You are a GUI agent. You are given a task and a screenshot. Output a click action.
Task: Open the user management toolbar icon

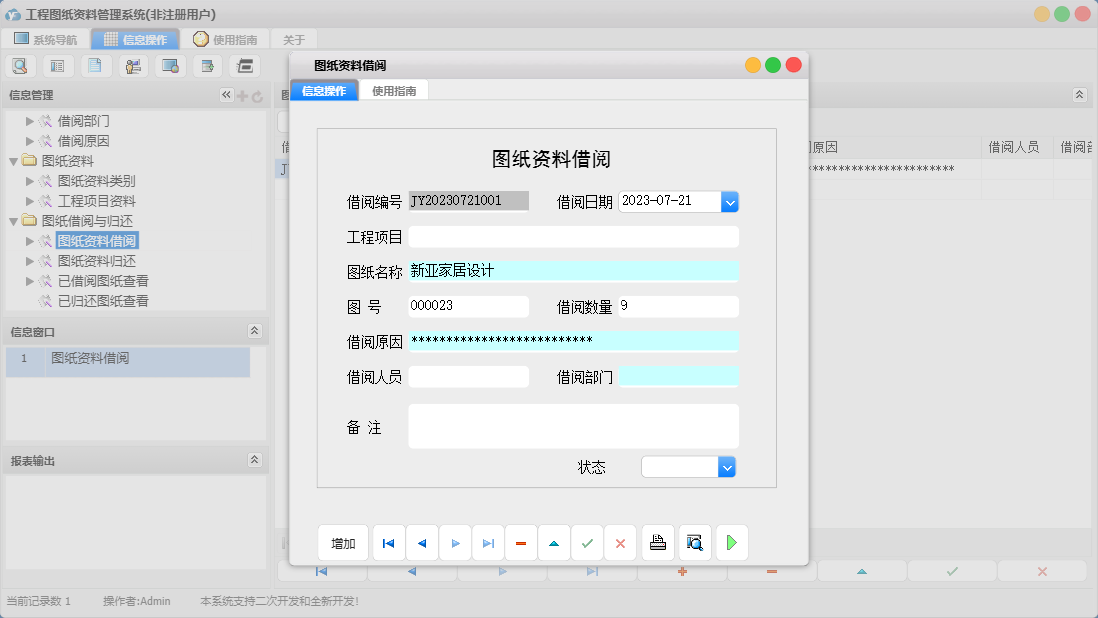click(130, 65)
